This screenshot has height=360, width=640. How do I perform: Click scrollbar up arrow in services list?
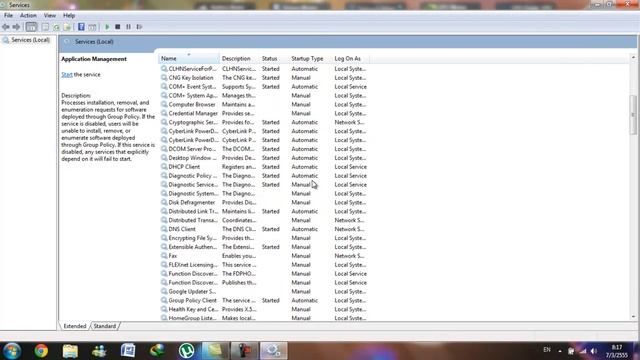[633, 58]
